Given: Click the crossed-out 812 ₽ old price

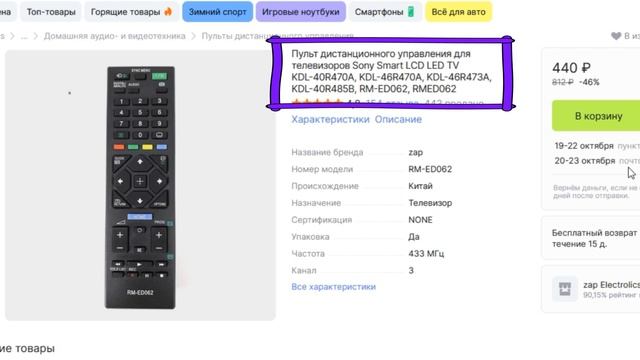Looking at the screenshot, I should (563, 82).
